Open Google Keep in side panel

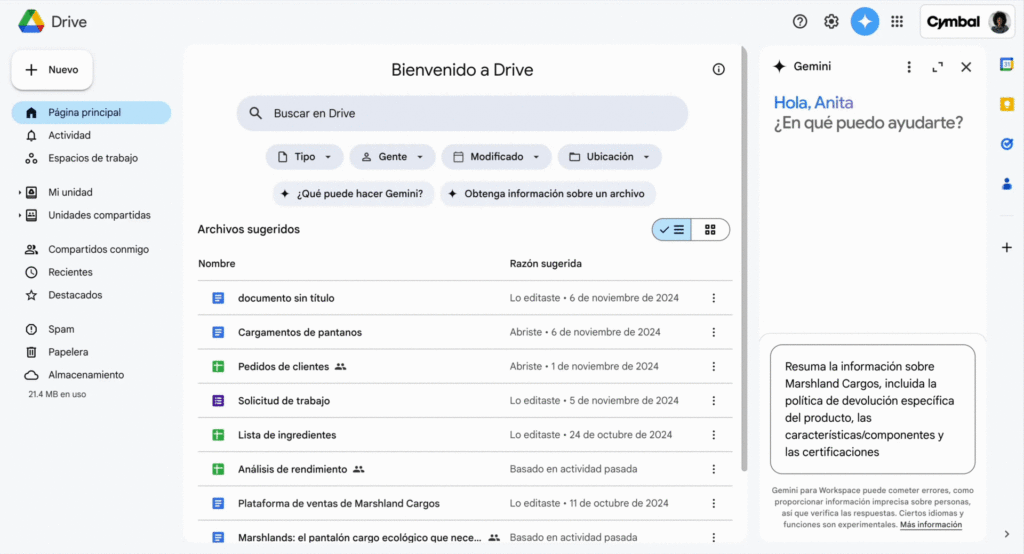tap(1006, 104)
